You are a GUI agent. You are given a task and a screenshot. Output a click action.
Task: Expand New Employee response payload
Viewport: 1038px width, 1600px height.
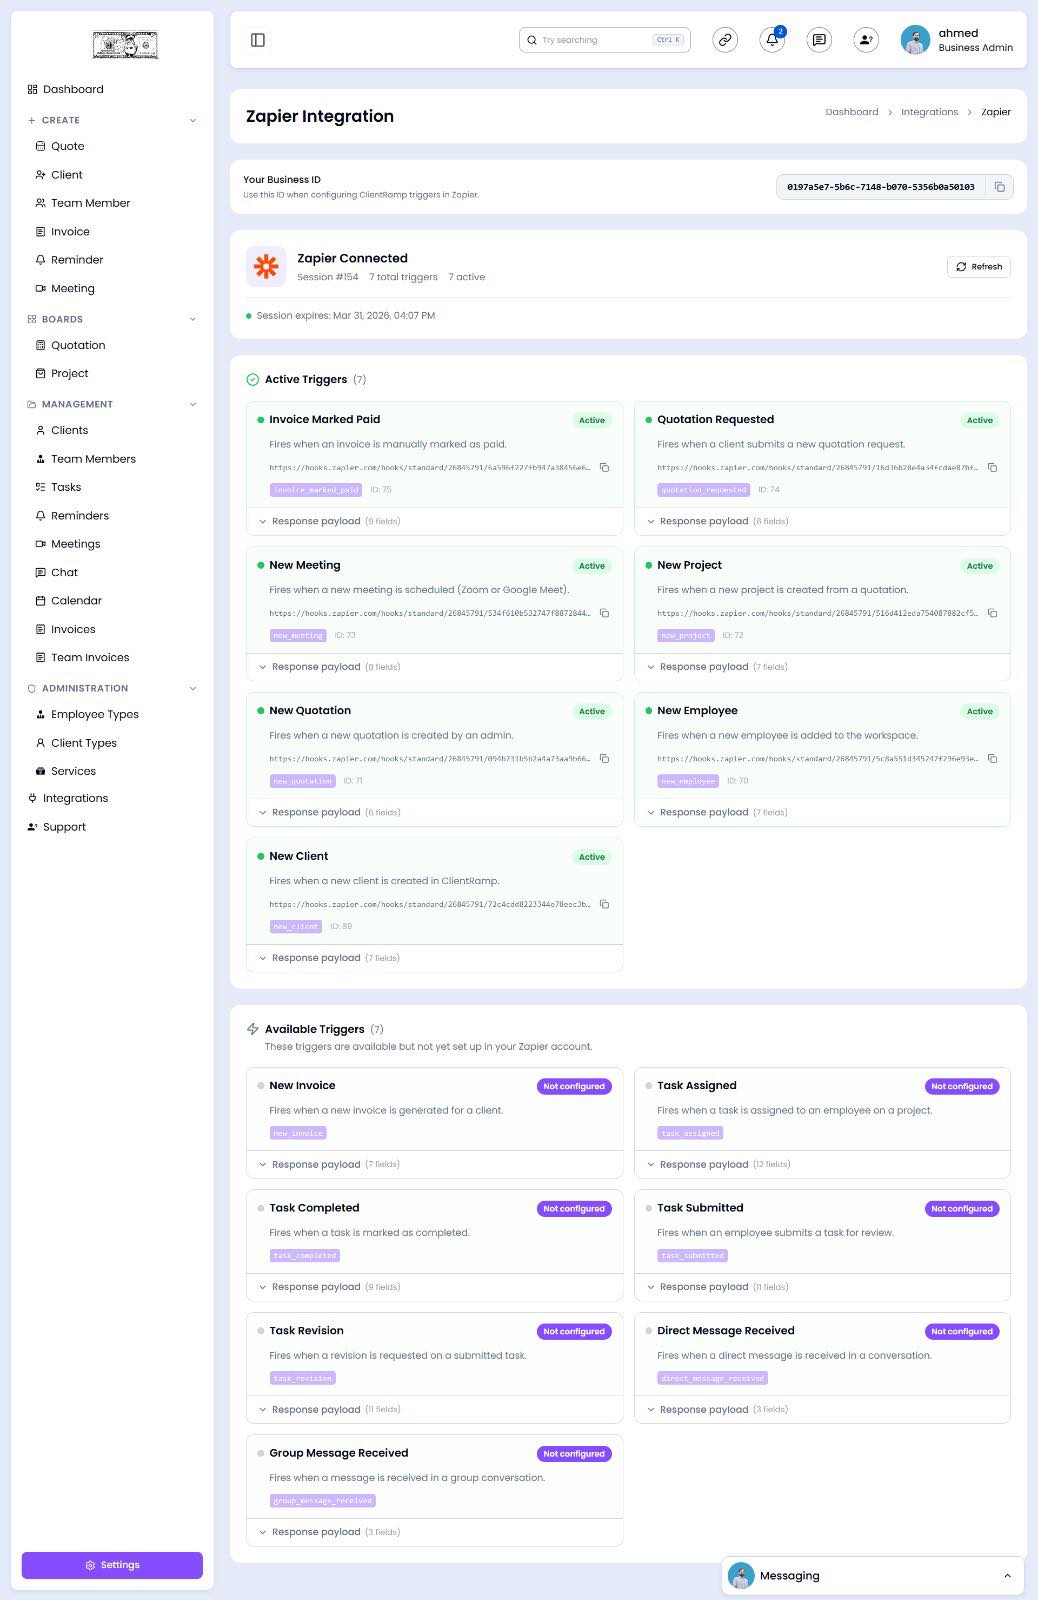point(822,812)
